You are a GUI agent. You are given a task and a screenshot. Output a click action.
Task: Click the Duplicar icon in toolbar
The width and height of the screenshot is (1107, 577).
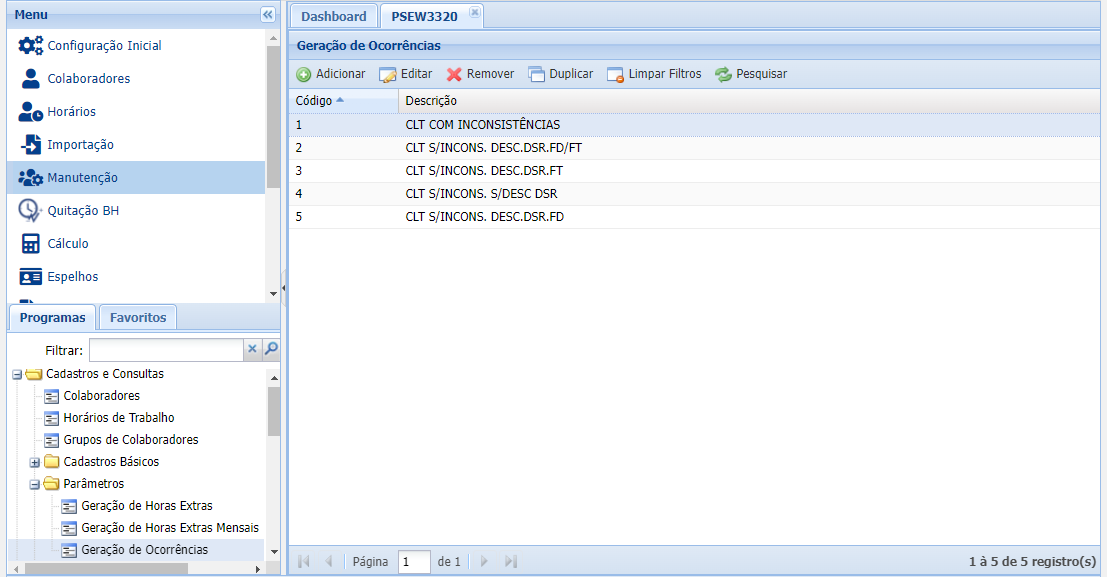[x=537, y=74]
